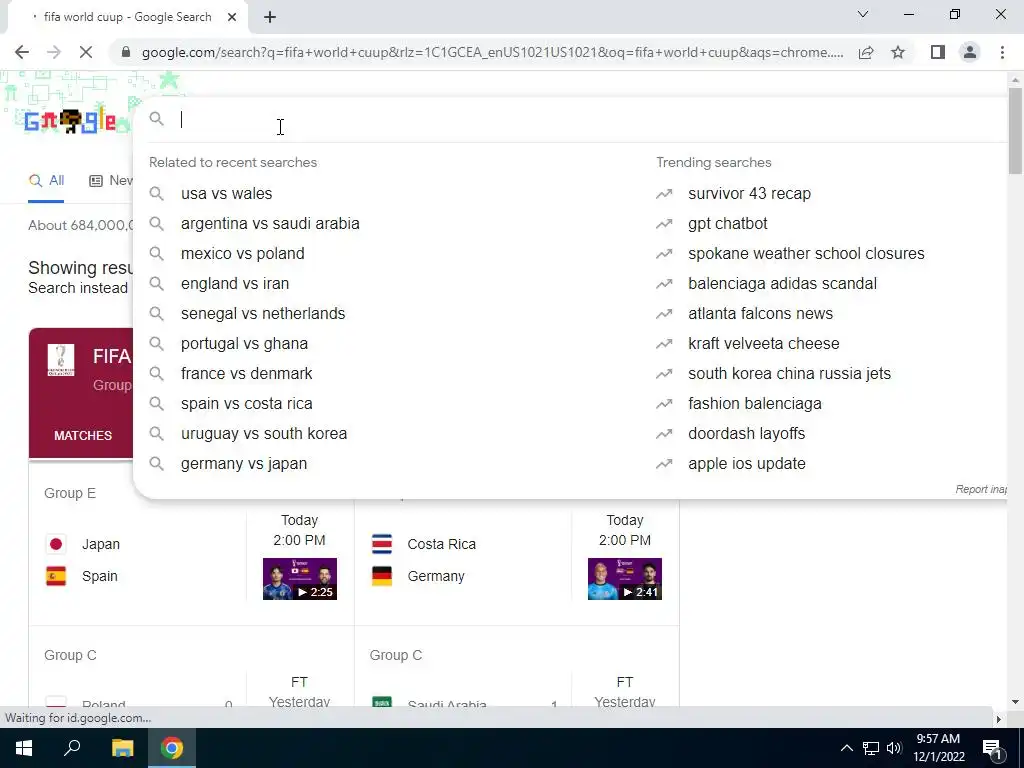Select suggestion 'senegal vs netherlands'

pyautogui.click(x=263, y=313)
